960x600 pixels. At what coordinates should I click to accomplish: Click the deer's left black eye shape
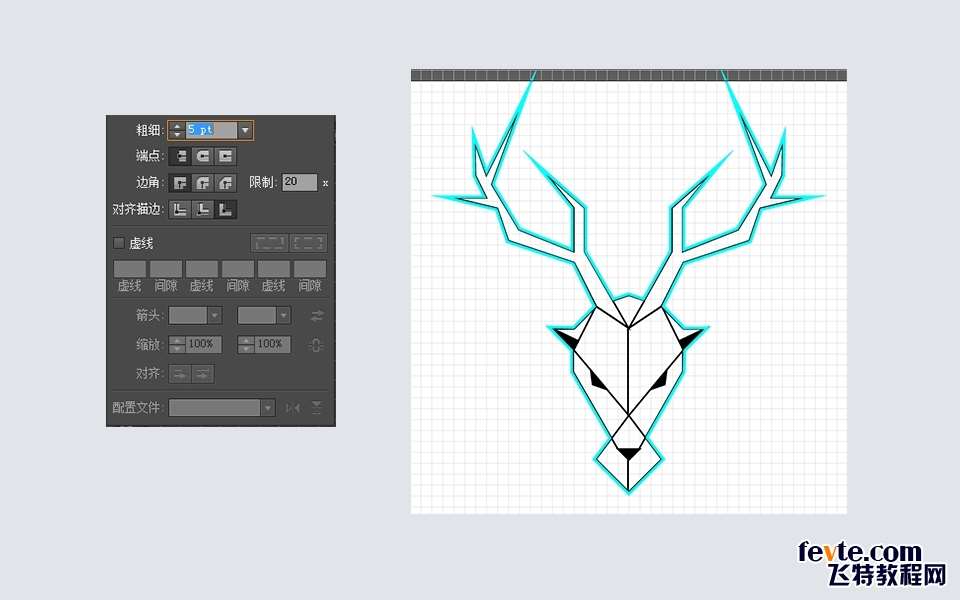point(598,381)
